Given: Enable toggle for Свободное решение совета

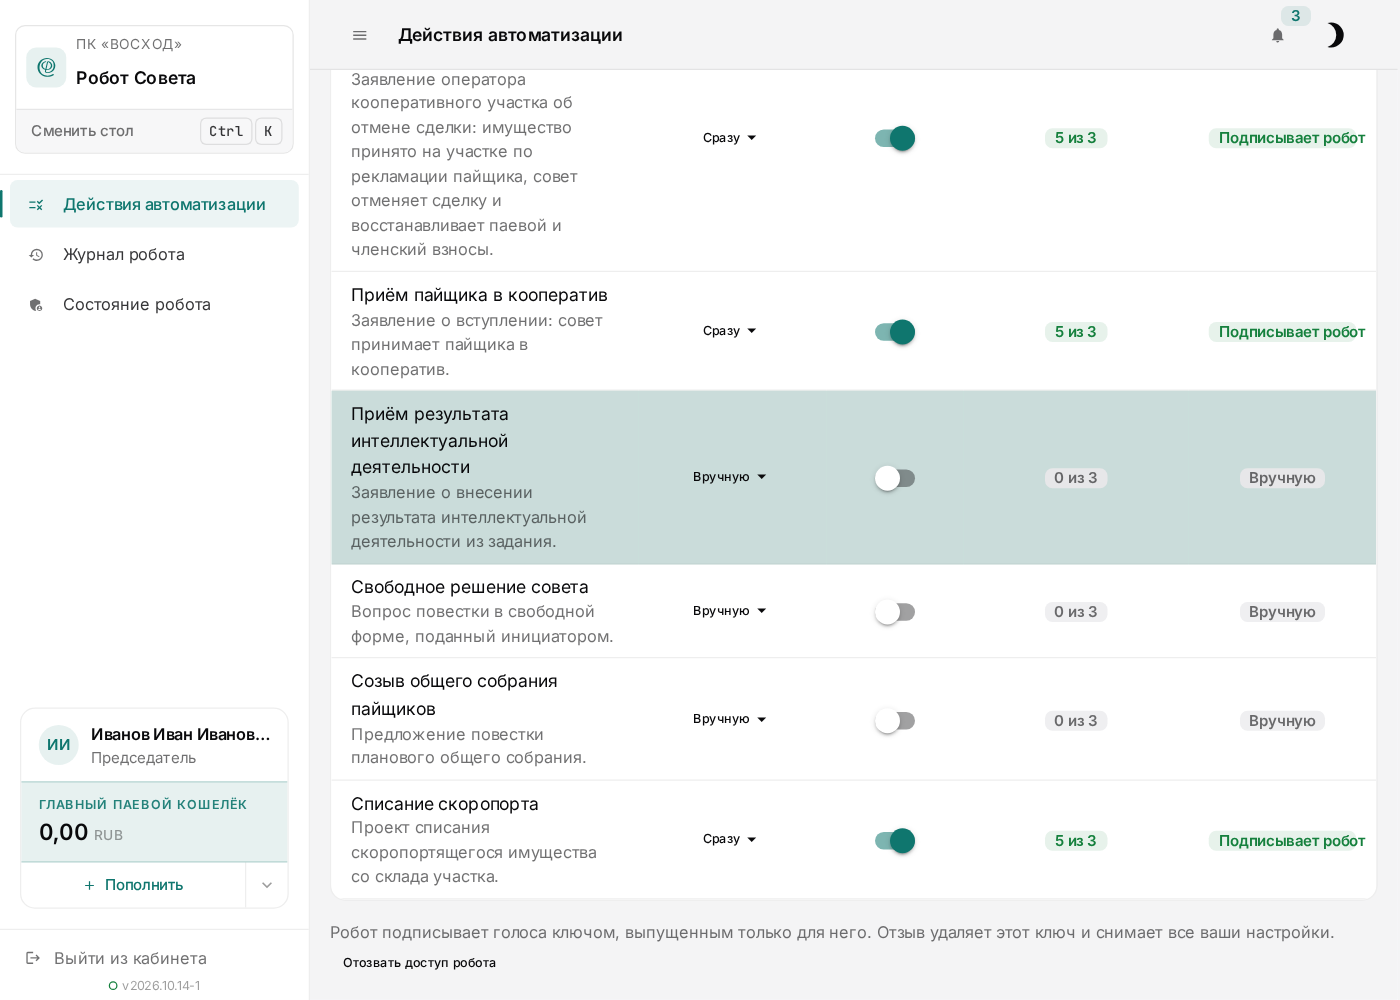Looking at the screenshot, I should 895,612.
